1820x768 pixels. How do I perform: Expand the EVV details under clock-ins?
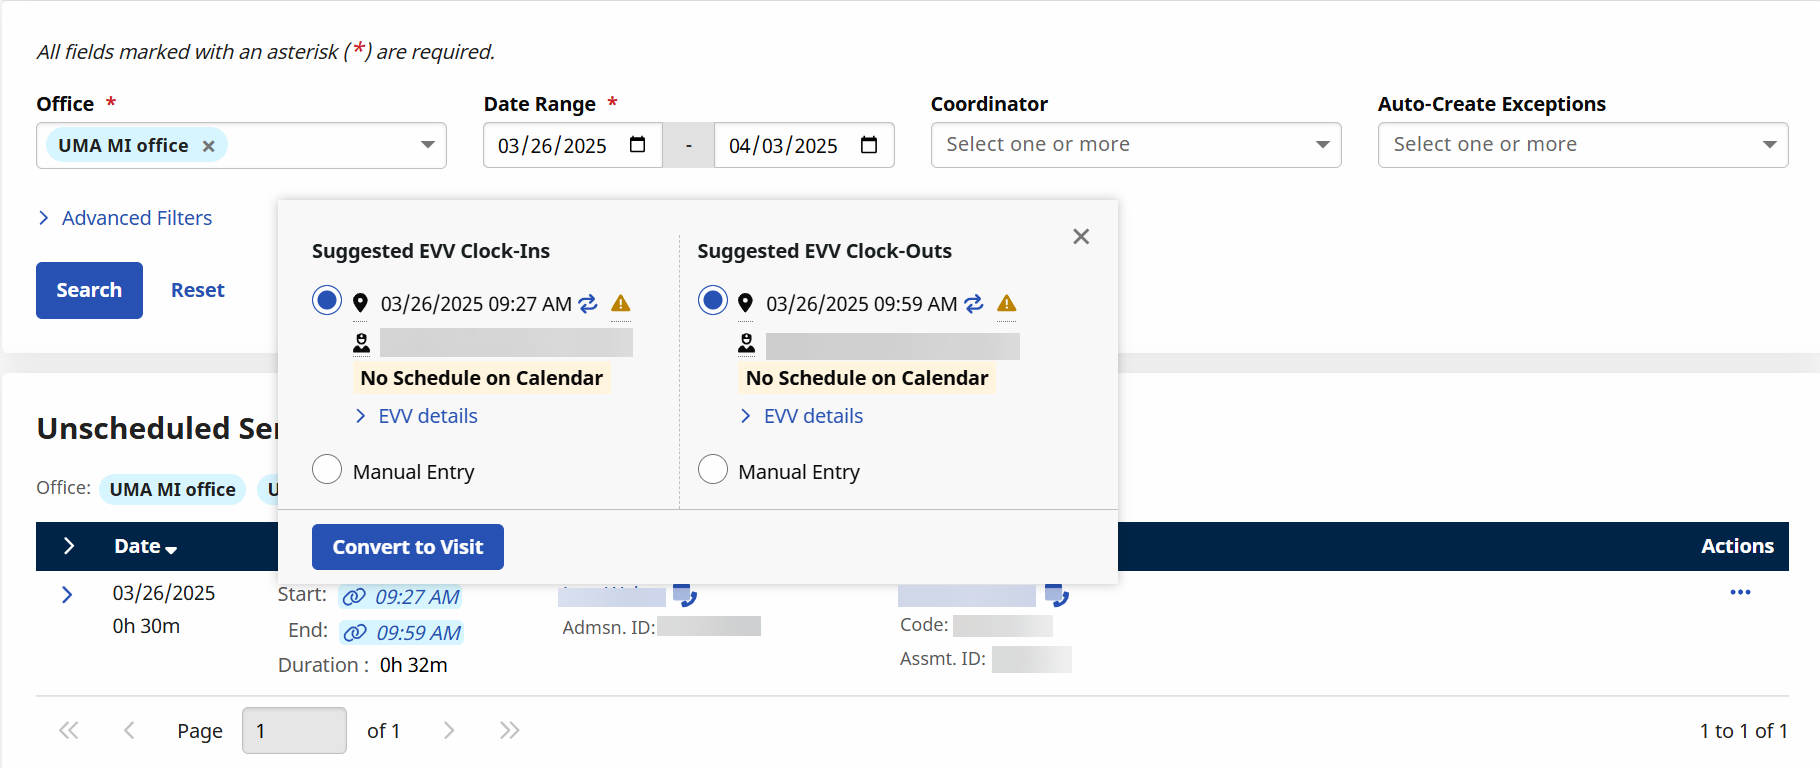click(x=427, y=415)
